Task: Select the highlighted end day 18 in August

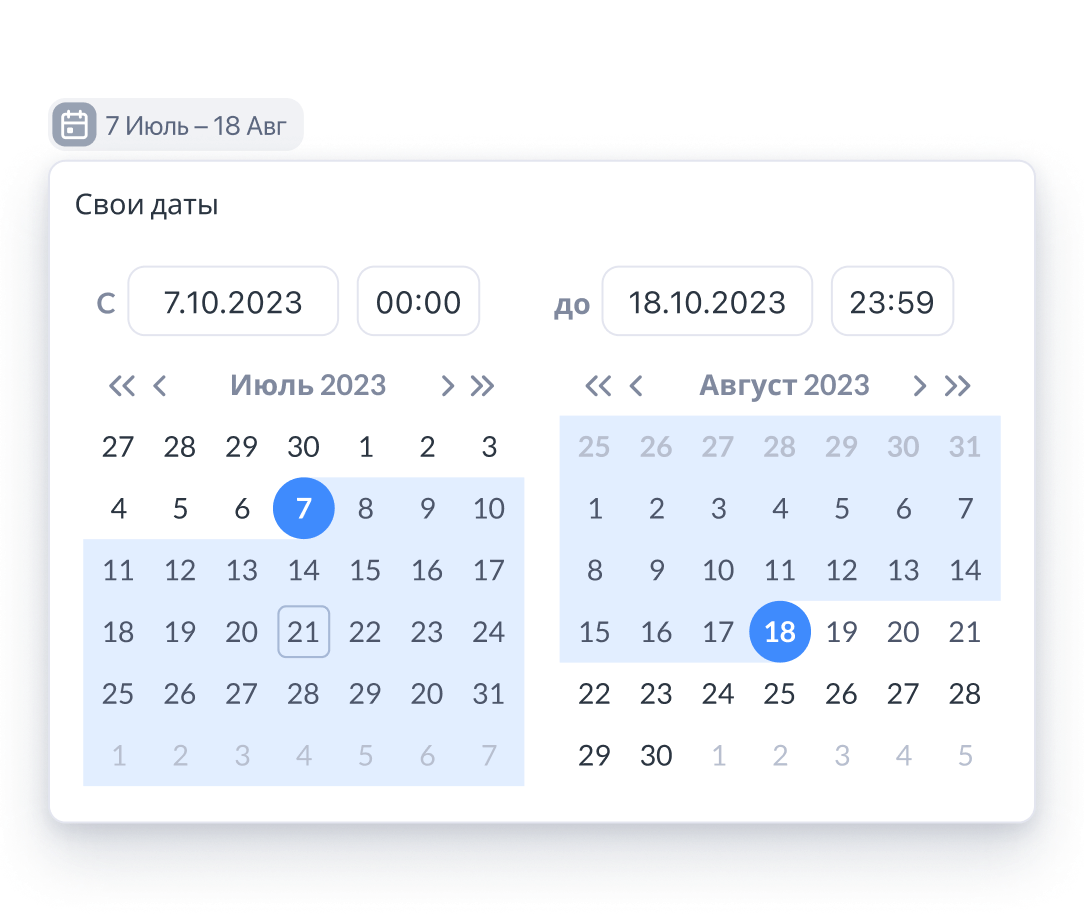Action: (780, 632)
